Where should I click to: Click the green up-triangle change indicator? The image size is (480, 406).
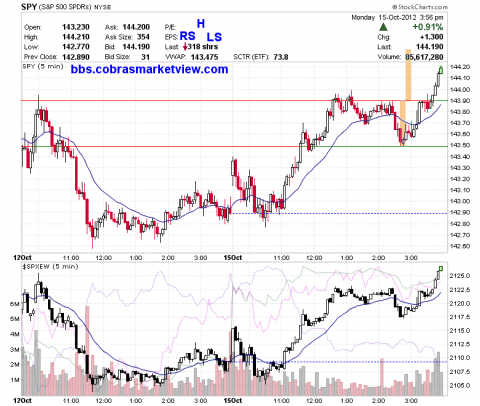point(384,27)
